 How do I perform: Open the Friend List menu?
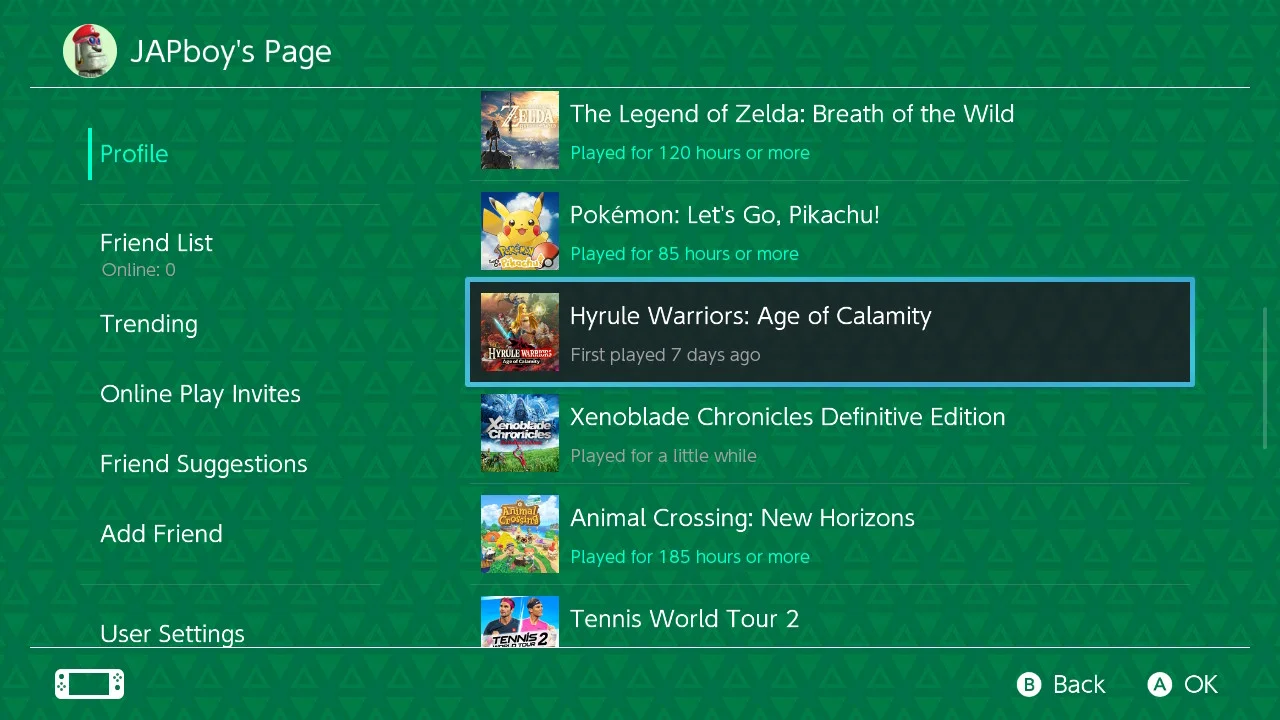(x=156, y=243)
